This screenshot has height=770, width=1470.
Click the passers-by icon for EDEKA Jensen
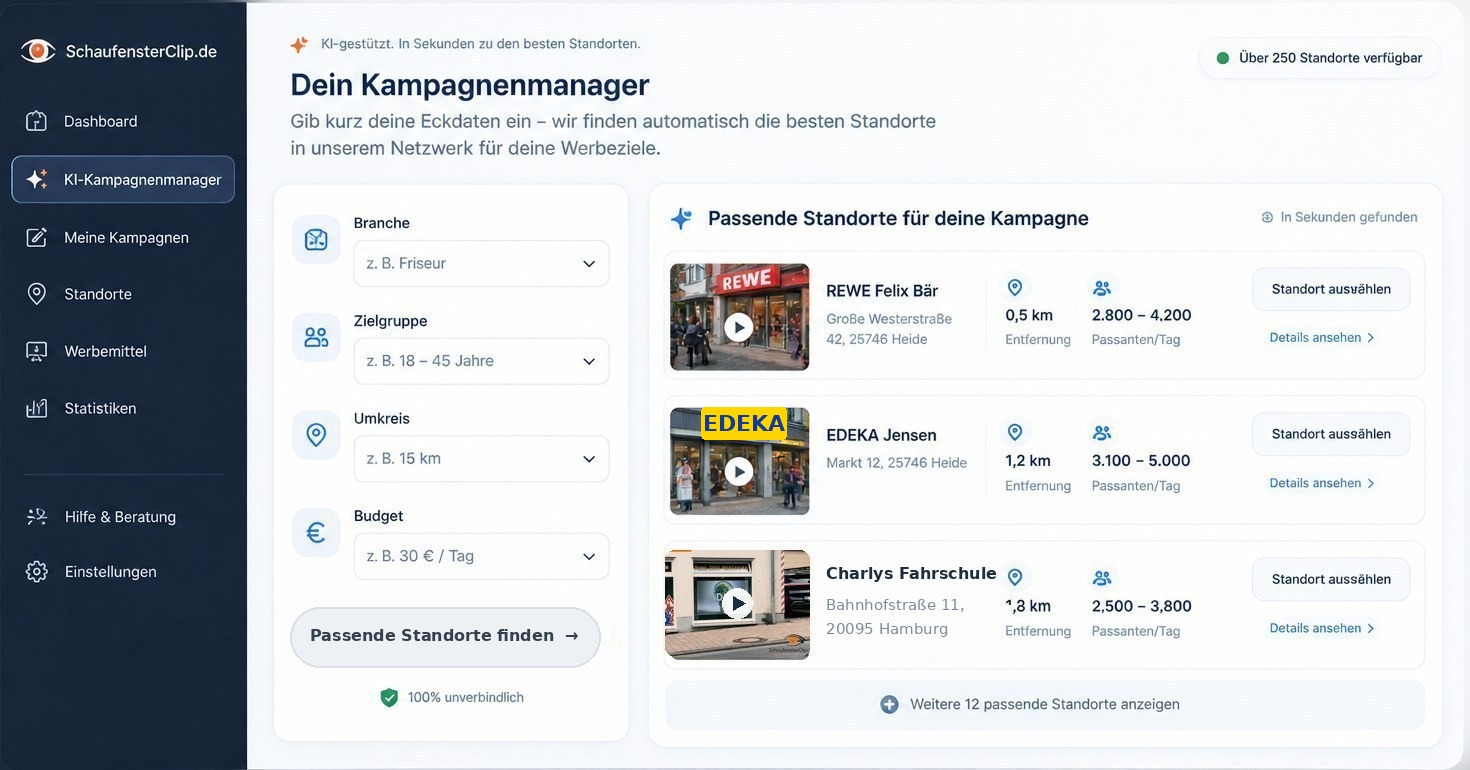tap(1102, 433)
